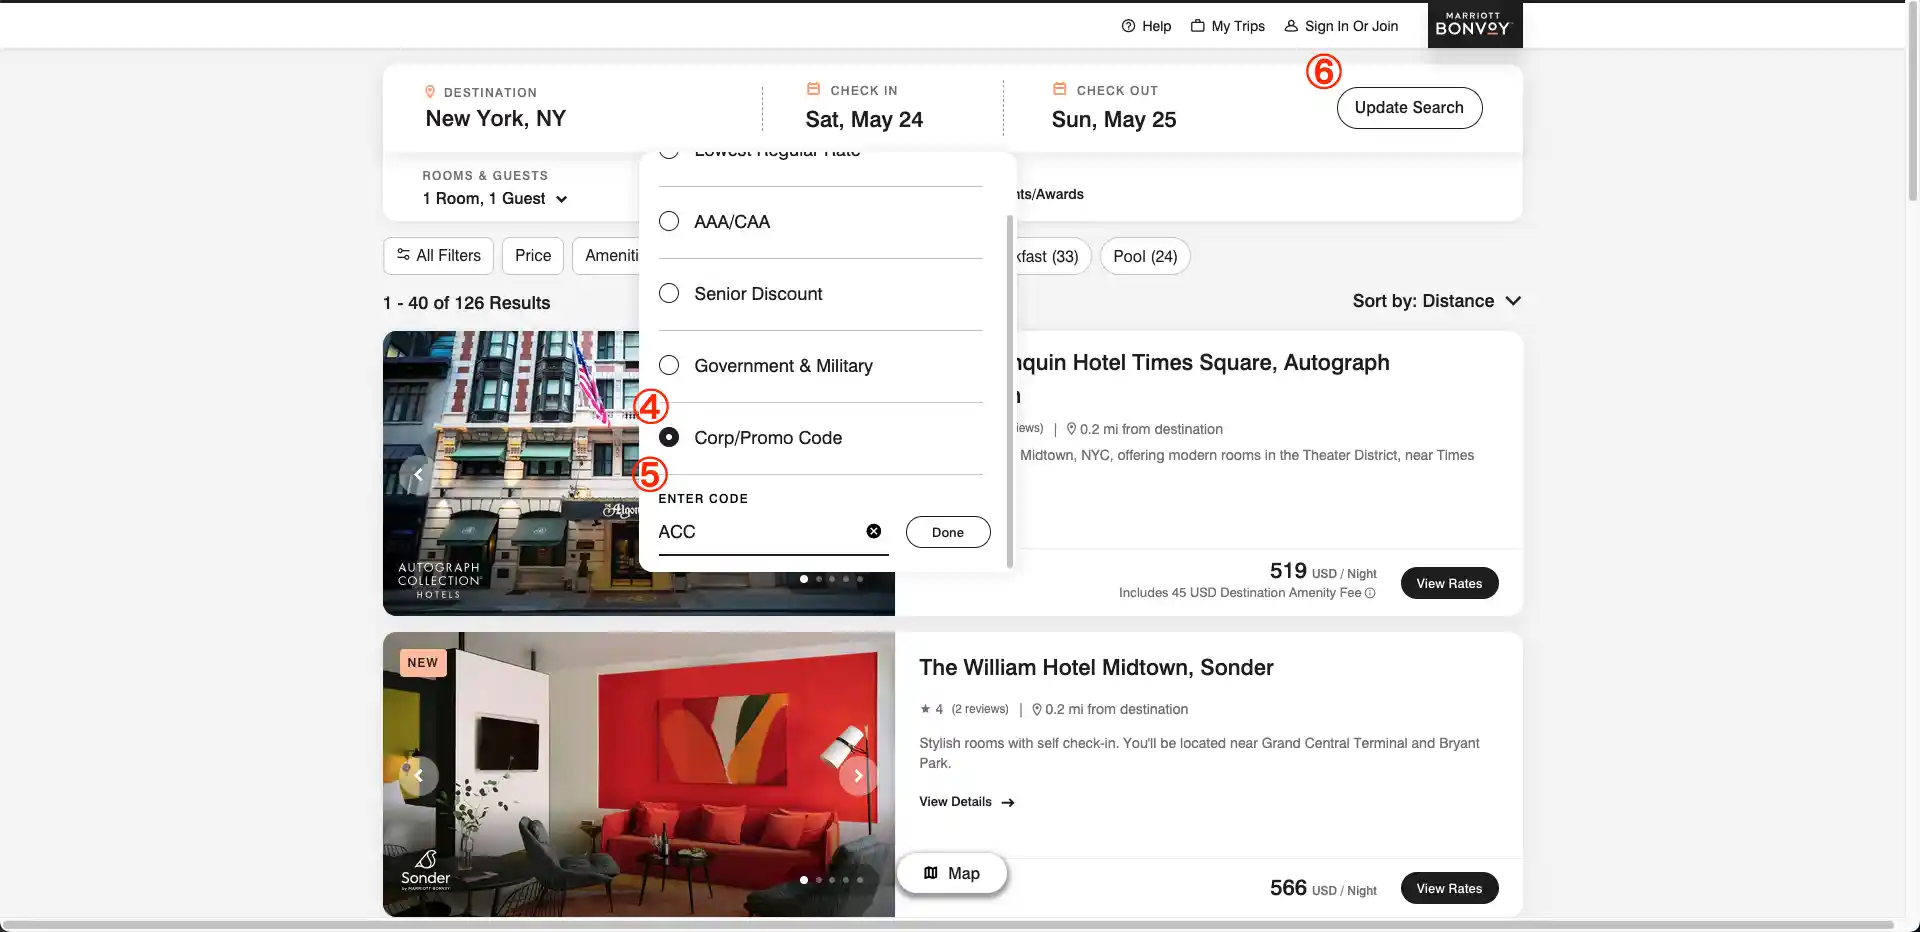Select first photo dot of William Hotel
Viewport: 1920px width, 932px height.
[x=804, y=880]
